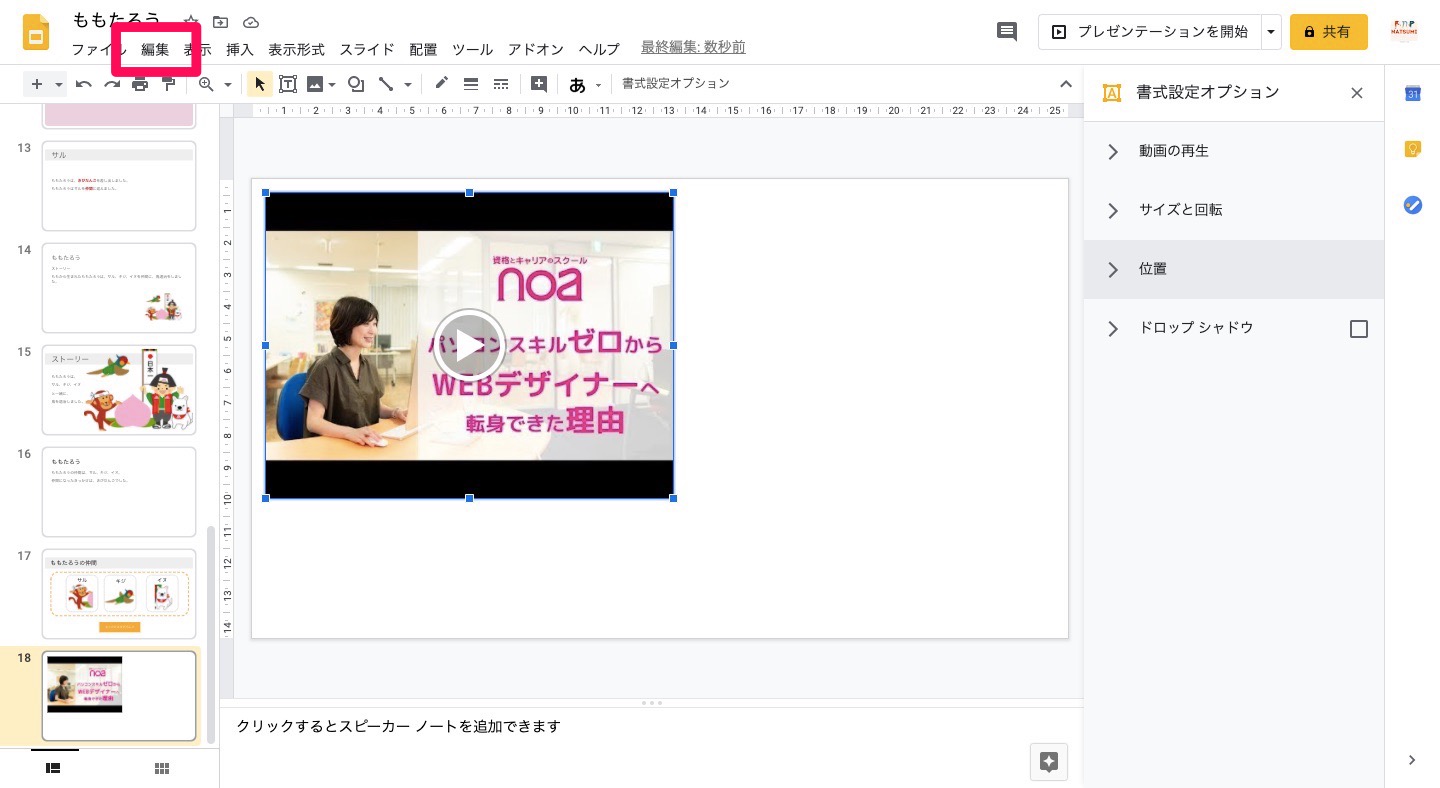Switch to filmstrip view
Image resolution: width=1440 pixels, height=788 pixels.
(54, 768)
